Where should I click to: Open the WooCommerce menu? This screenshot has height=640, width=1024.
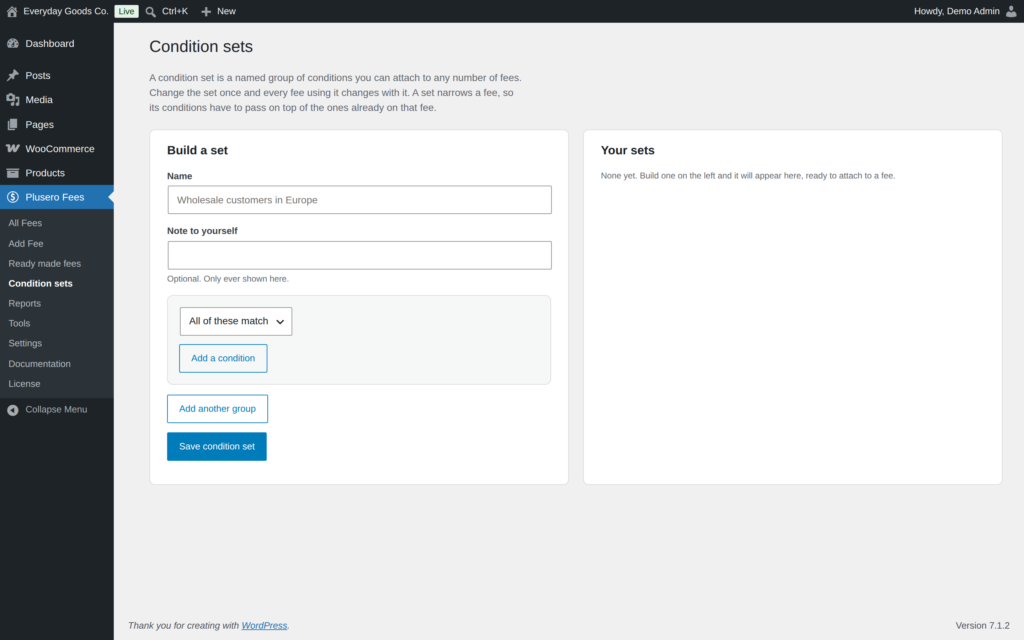(57, 148)
